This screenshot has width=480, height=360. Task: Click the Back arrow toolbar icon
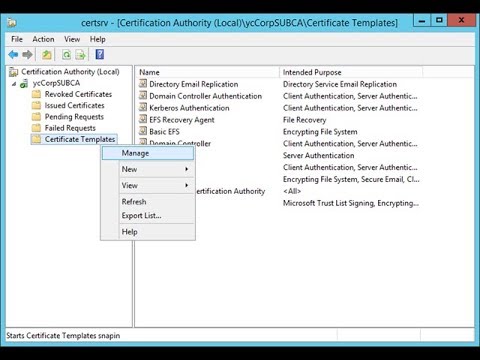click(13, 54)
